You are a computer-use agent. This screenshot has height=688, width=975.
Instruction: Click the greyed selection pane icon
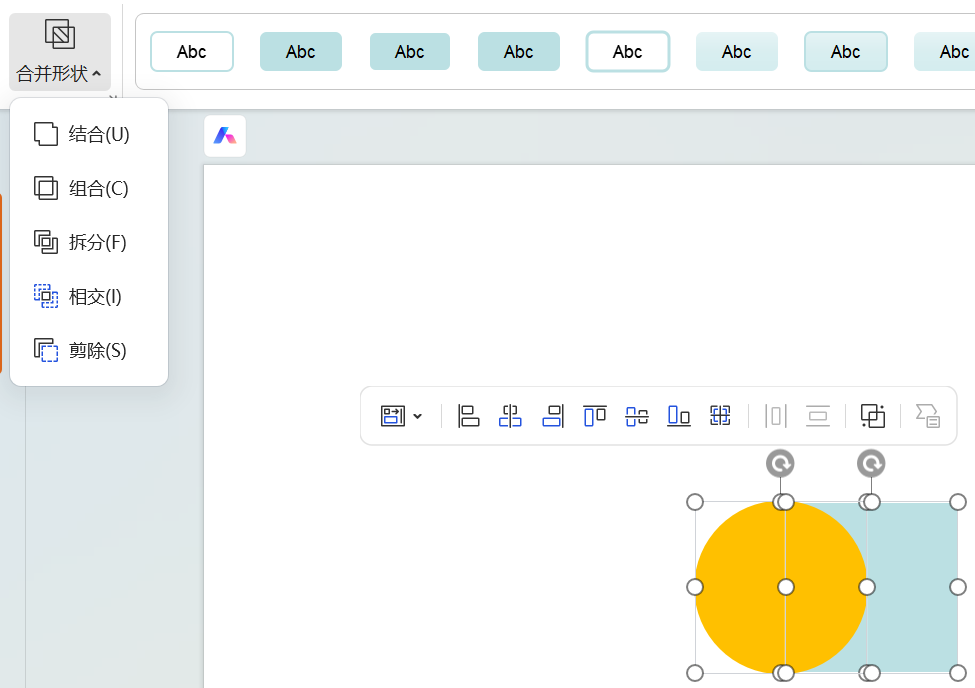click(928, 416)
